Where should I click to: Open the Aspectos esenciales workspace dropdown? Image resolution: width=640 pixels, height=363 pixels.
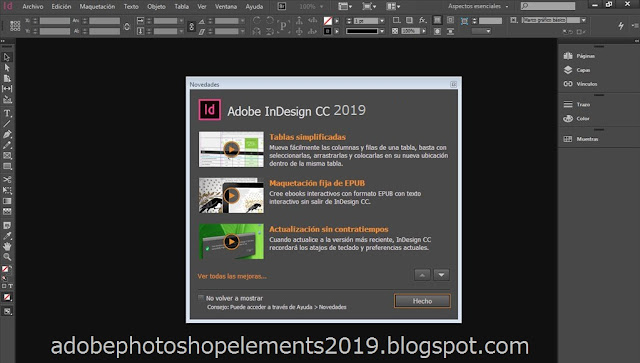478,6
